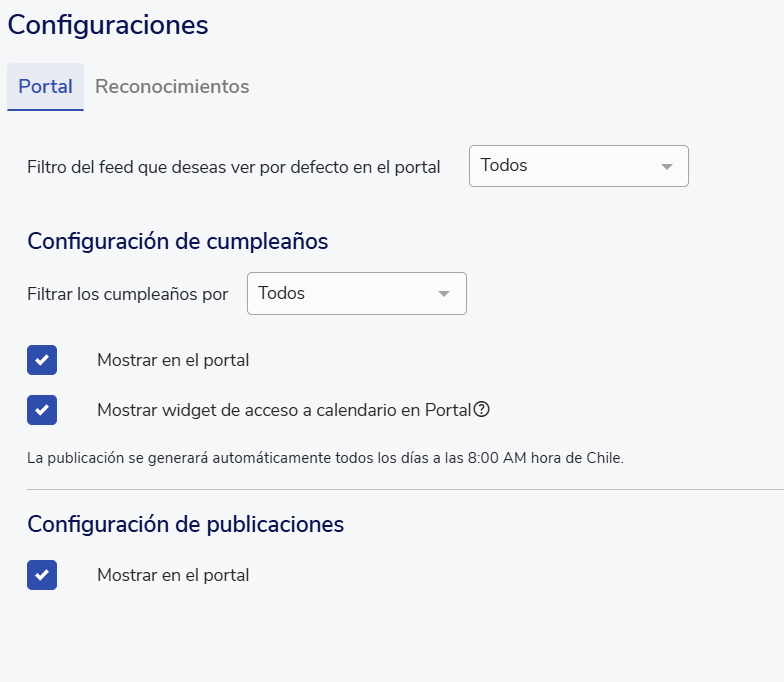This screenshot has height=682, width=784.
Task: Click the 'Filtrar los cumpleaños por' label
Action: [128, 294]
